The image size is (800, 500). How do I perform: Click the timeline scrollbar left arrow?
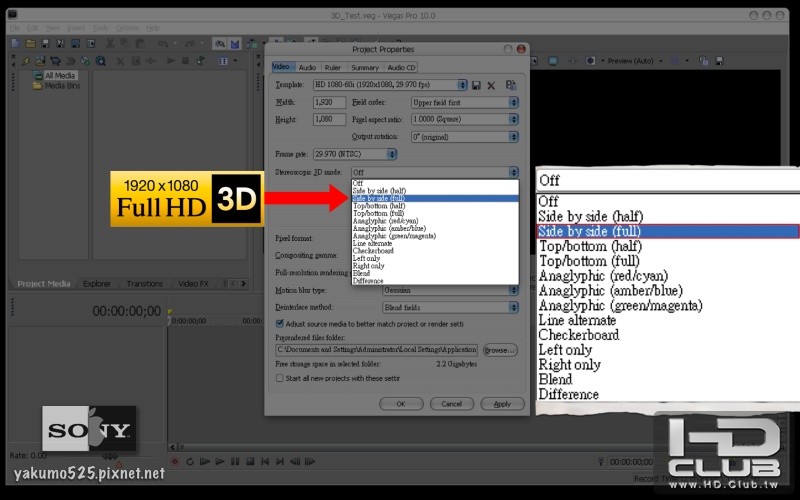click(173, 447)
